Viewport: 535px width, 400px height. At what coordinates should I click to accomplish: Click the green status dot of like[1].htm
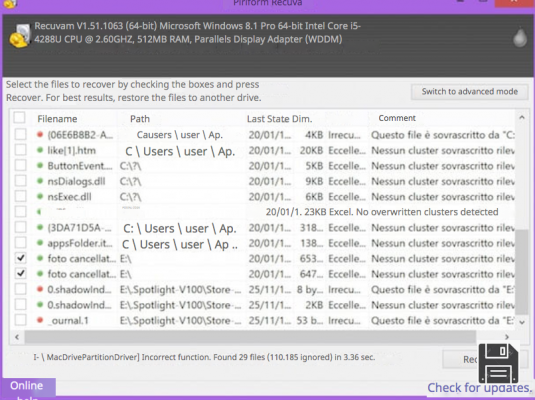pos(40,150)
